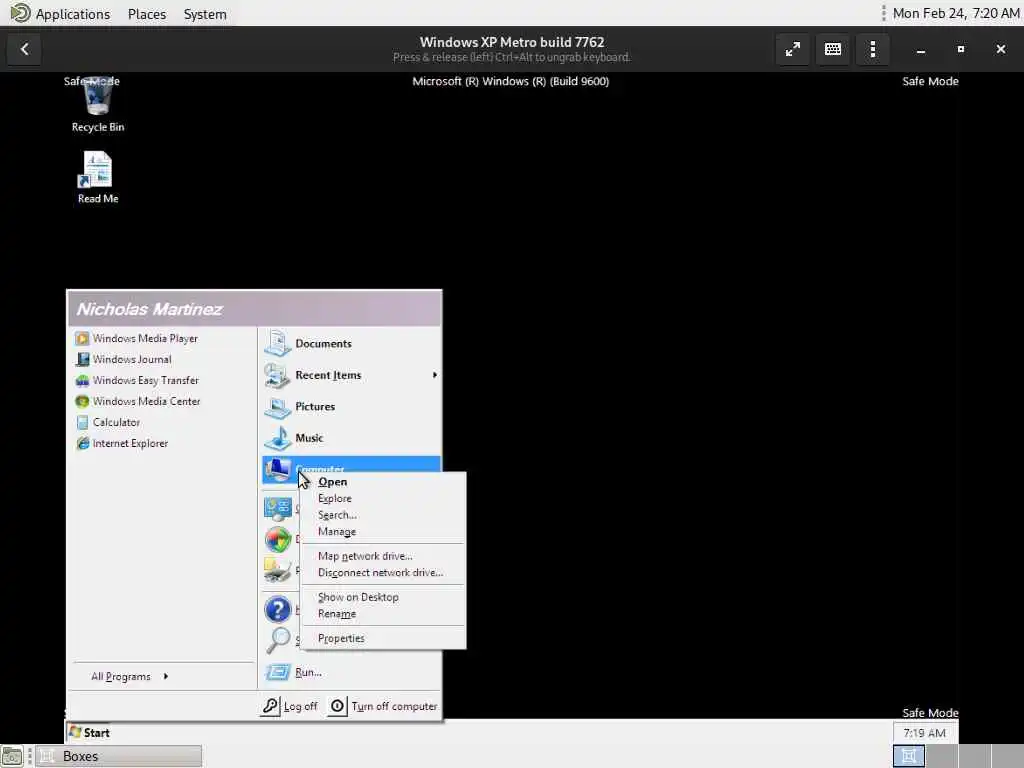Click the Internet Explorer icon
1024x768 pixels.
coord(82,443)
